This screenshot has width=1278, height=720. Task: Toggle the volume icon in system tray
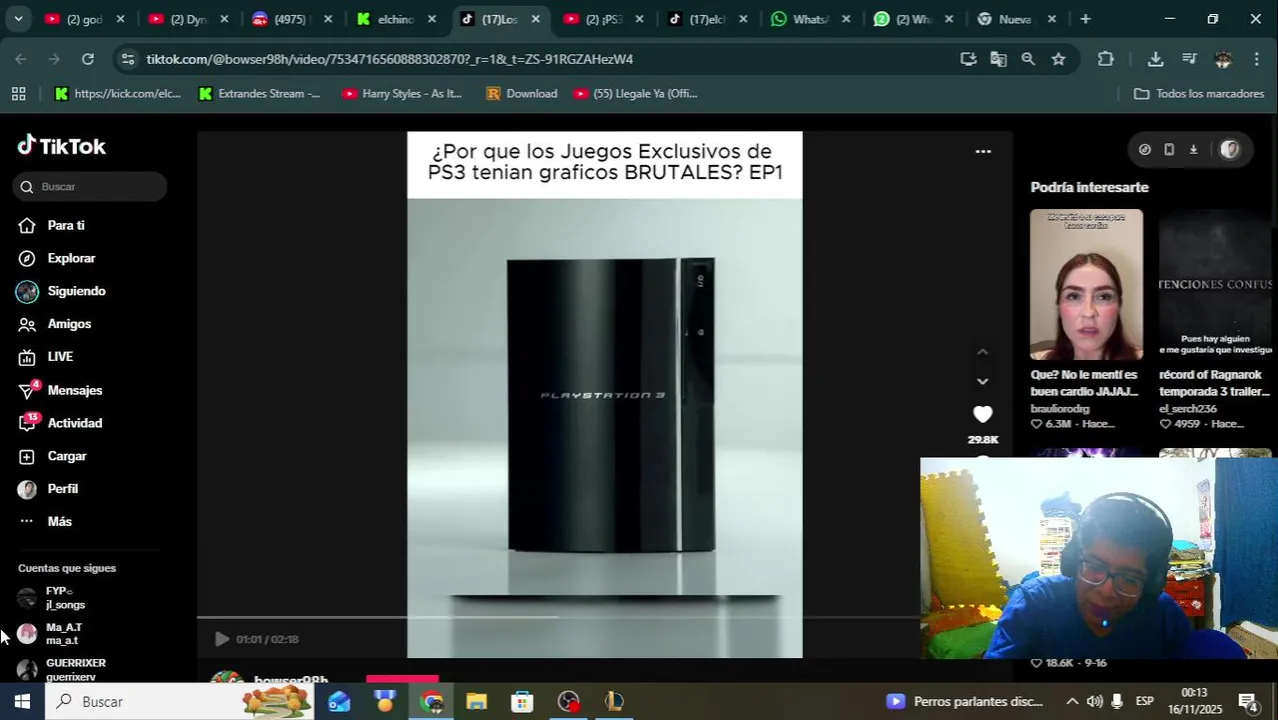coord(1094,702)
